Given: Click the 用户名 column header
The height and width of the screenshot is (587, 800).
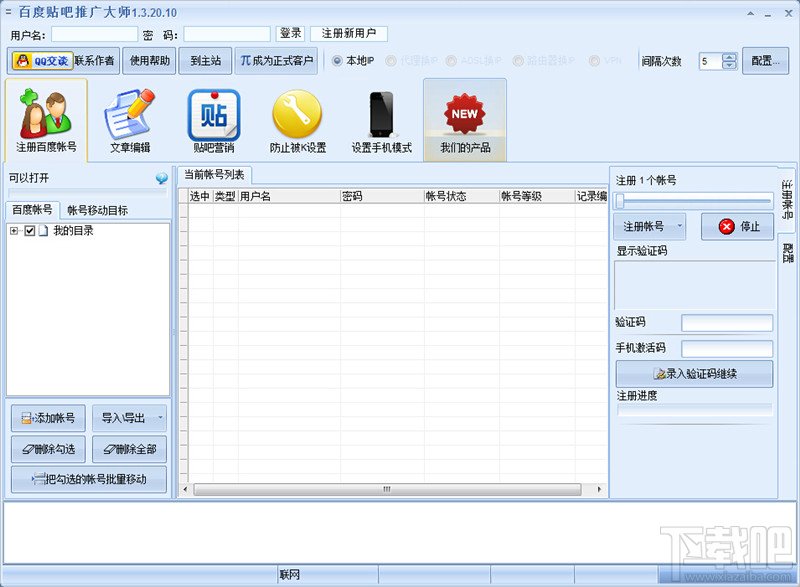Looking at the screenshot, I should [x=289, y=196].
